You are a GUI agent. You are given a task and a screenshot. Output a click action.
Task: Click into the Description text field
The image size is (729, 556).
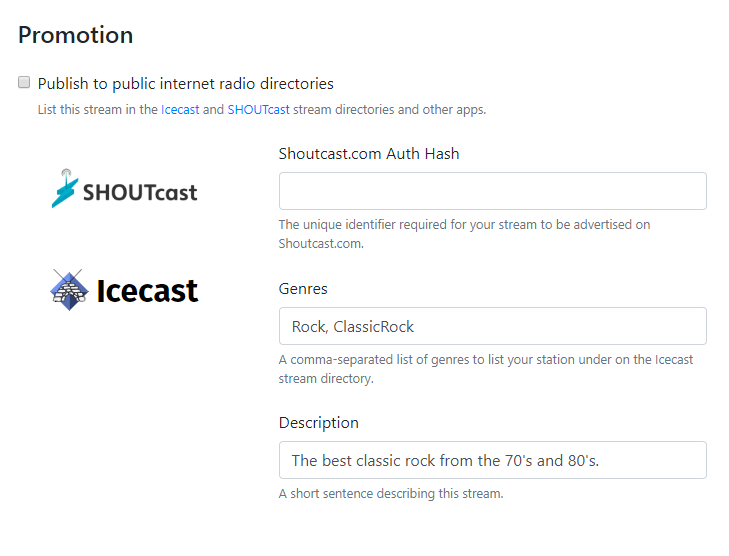point(493,460)
